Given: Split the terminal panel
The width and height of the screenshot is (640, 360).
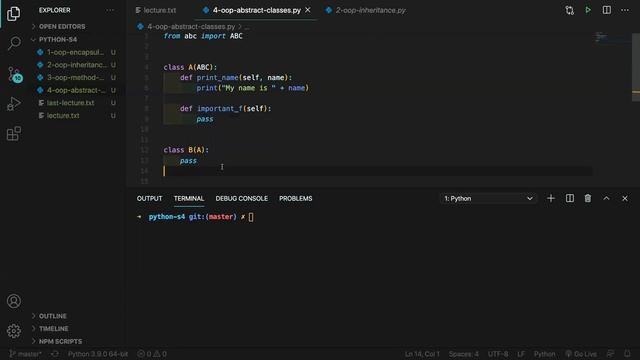Looking at the screenshot, I should [569, 198].
